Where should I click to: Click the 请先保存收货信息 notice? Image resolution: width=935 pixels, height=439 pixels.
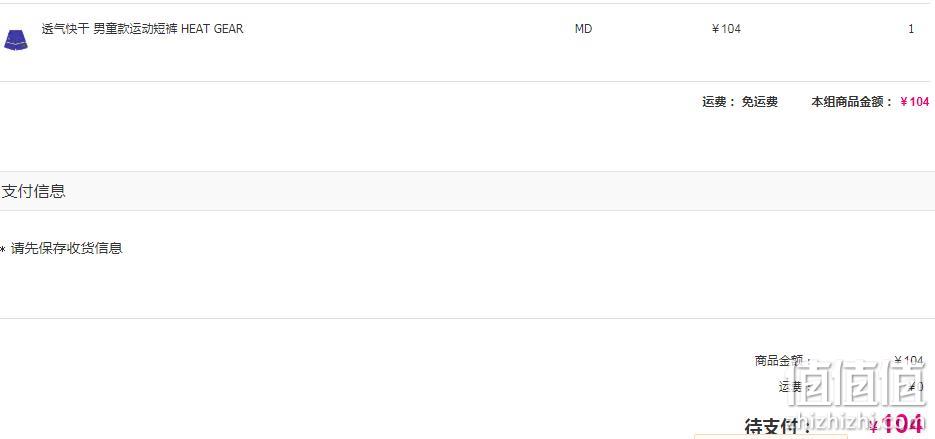click(67, 248)
